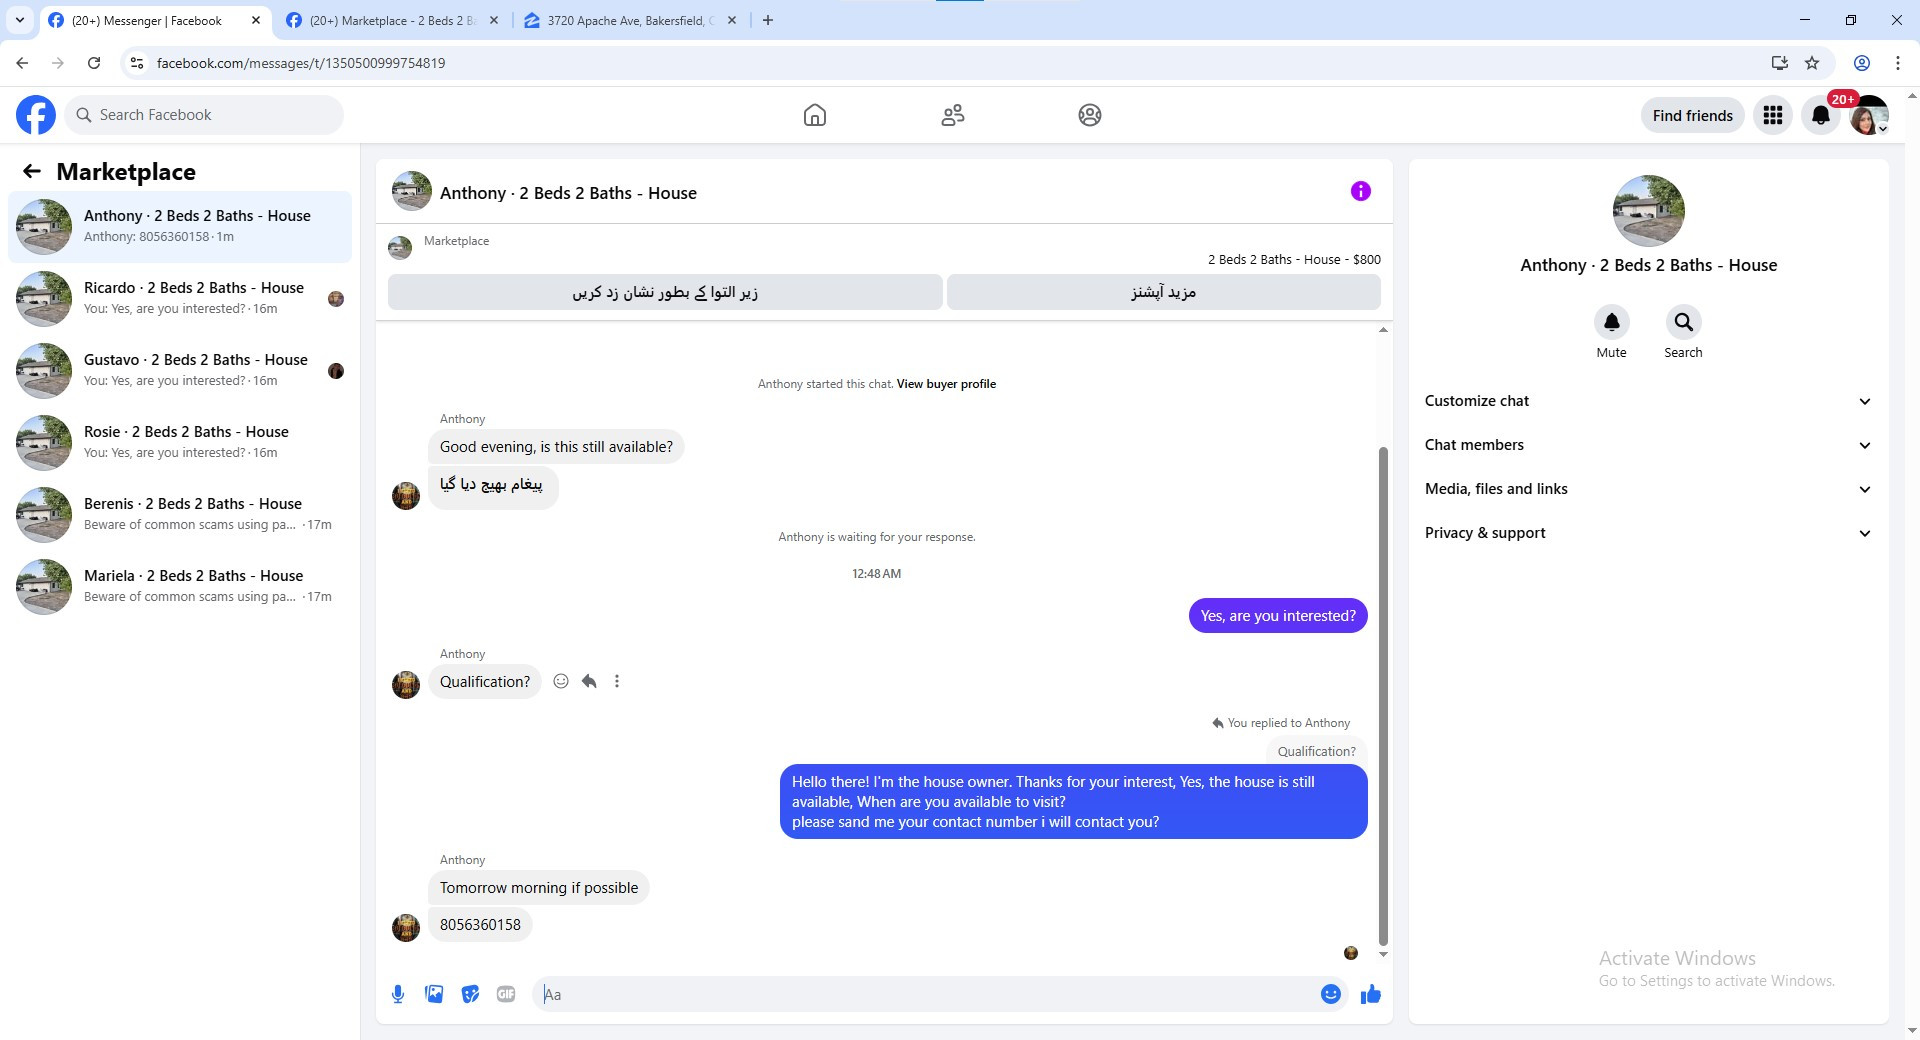Open the Friends icon in top navigation

click(953, 115)
